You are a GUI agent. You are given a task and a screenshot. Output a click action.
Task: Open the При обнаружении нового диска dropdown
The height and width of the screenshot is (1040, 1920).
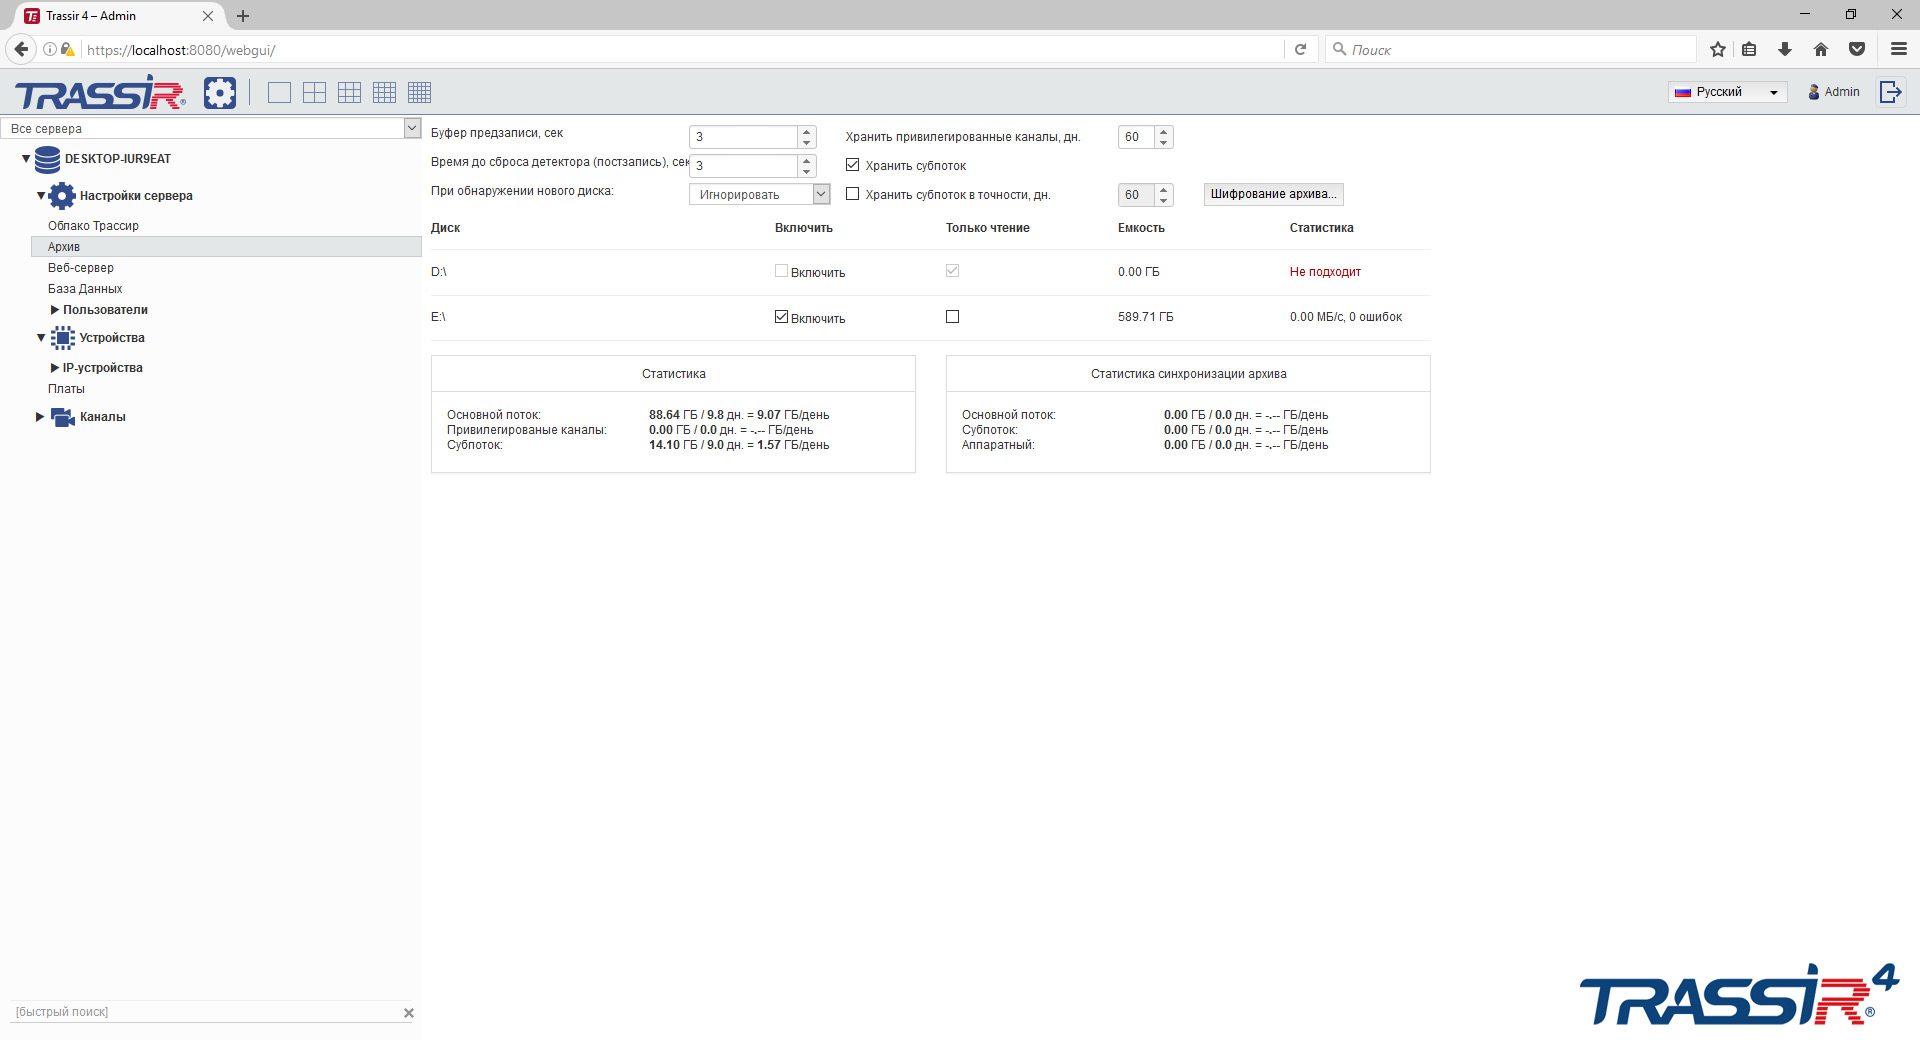click(x=820, y=194)
